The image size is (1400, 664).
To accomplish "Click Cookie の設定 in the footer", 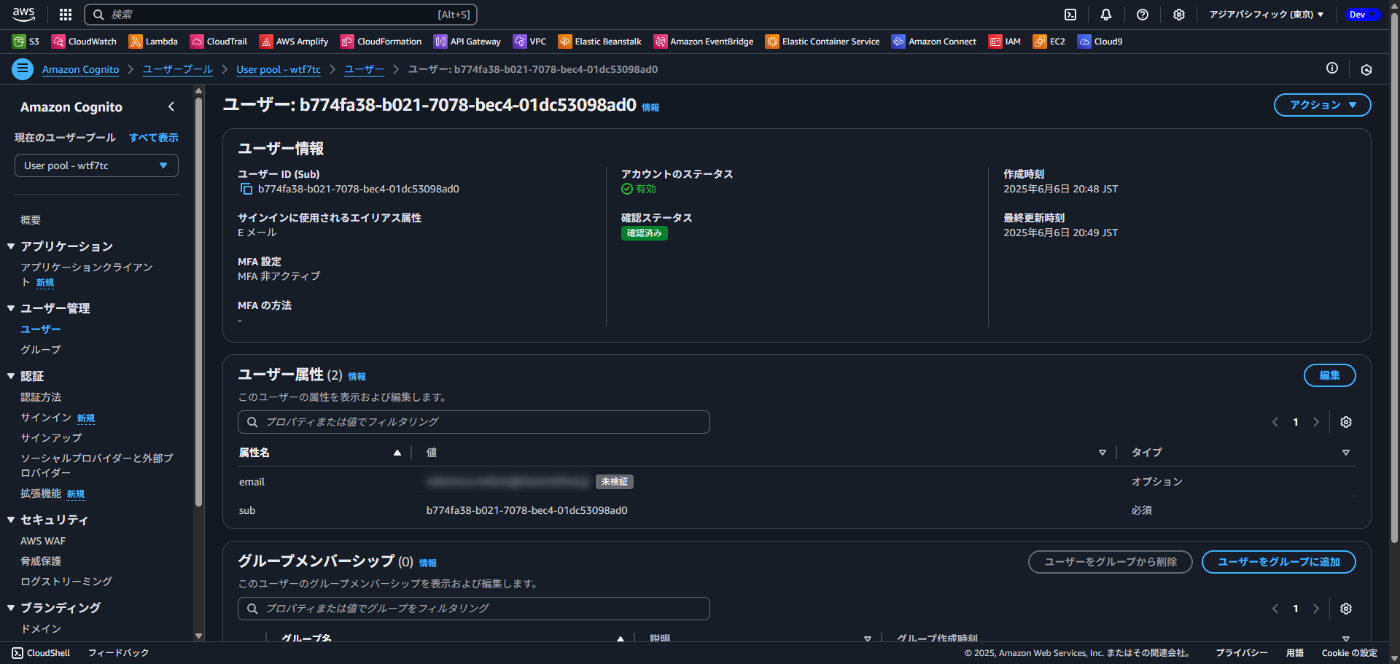I will [x=1349, y=653].
